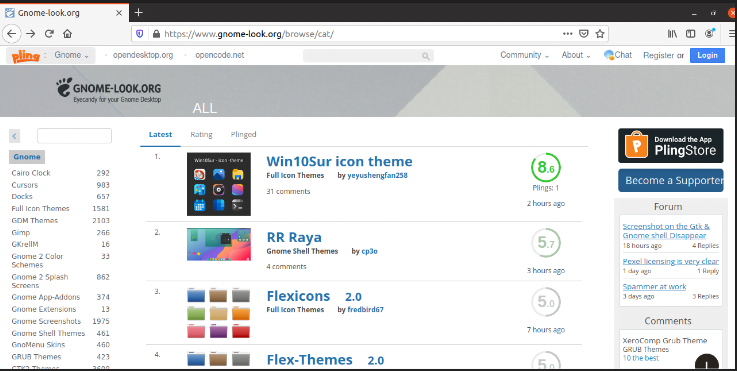737x371 pixels.
Task: Toggle the browser sidebar view
Action: click(x=690, y=34)
